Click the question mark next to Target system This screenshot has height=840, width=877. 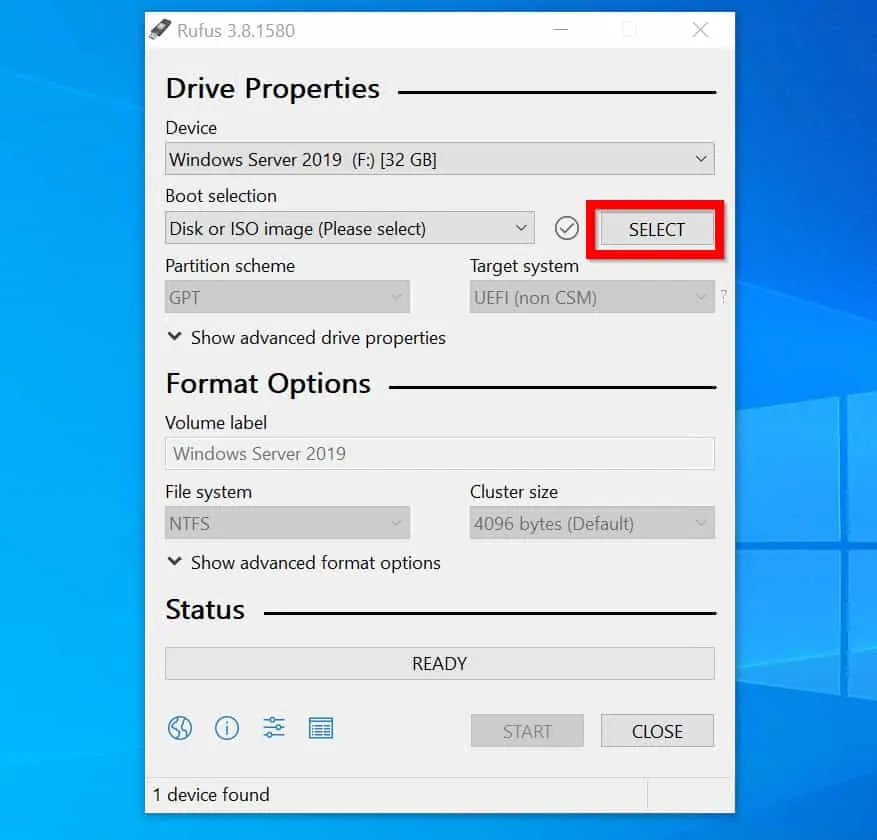point(723,297)
